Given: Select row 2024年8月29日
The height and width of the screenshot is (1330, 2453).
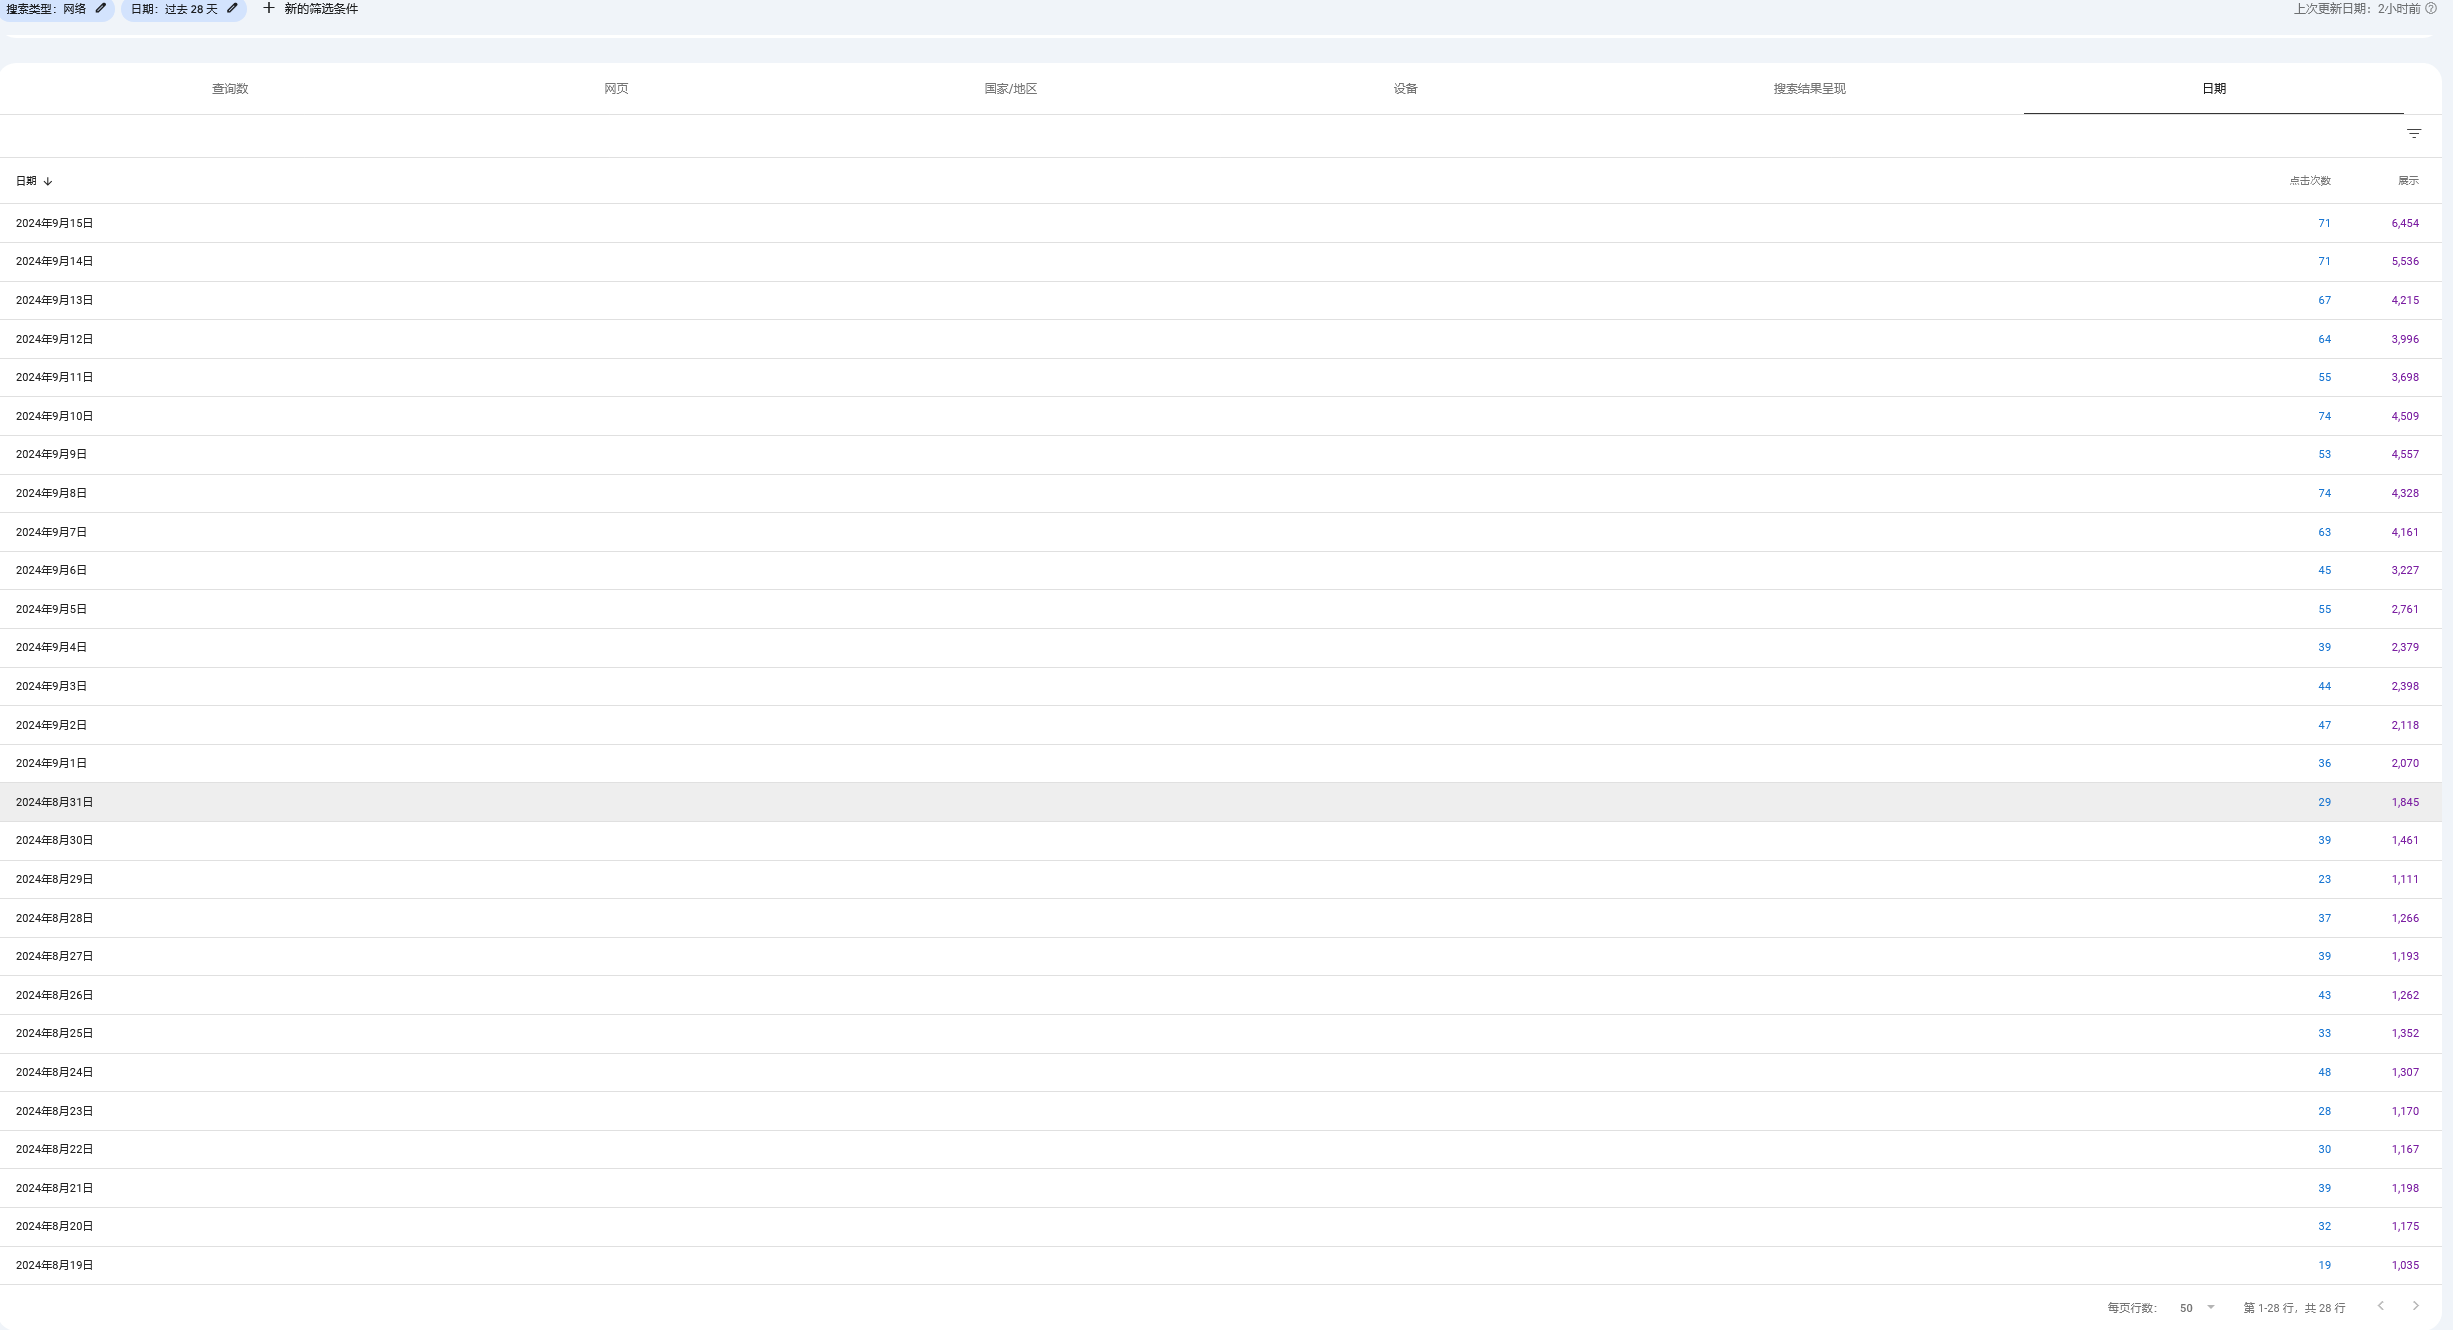Looking at the screenshot, I should (1221, 879).
